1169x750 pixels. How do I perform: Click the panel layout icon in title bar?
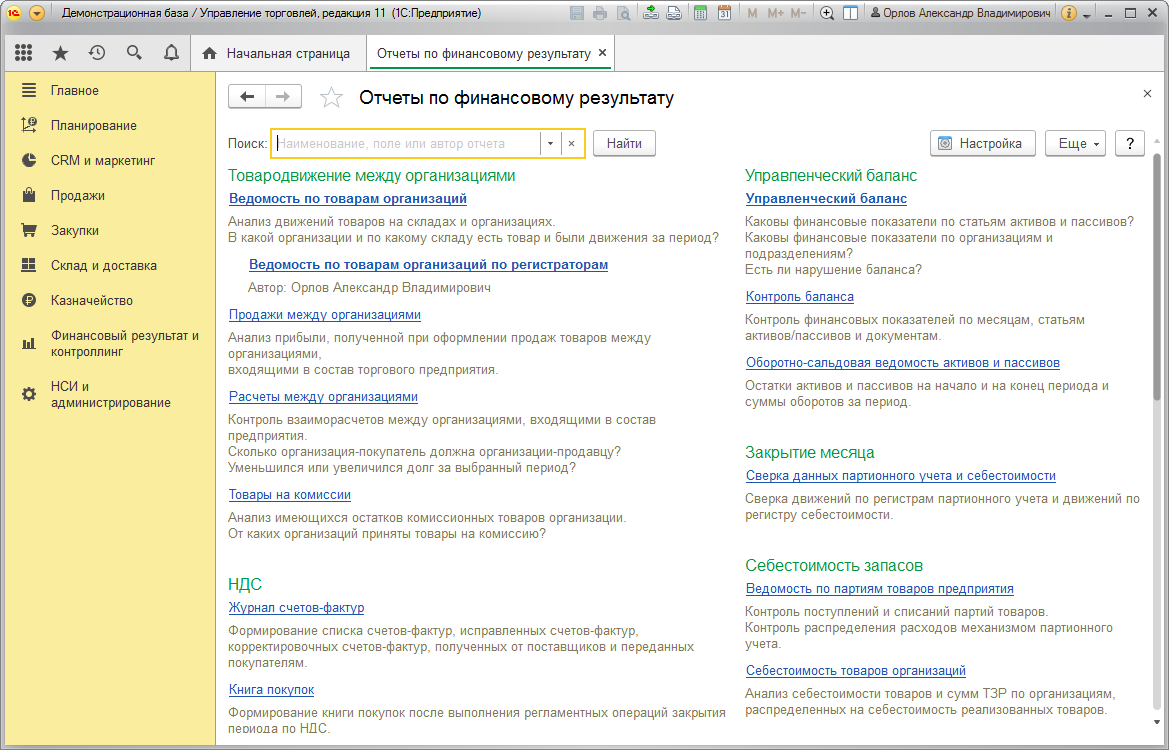click(850, 13)
